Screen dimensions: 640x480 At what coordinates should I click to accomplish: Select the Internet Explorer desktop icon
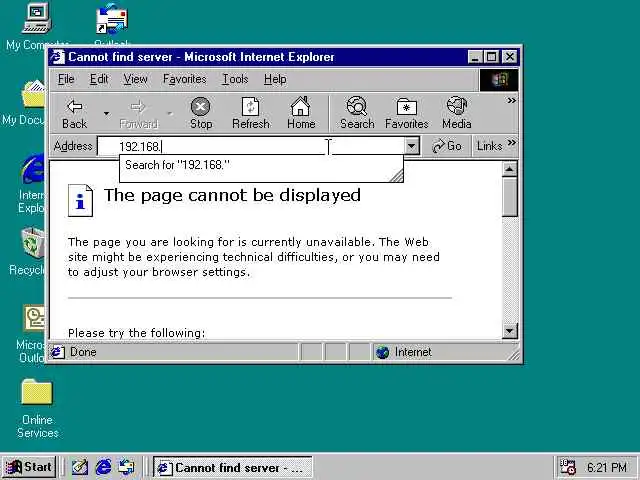point(33,169)
